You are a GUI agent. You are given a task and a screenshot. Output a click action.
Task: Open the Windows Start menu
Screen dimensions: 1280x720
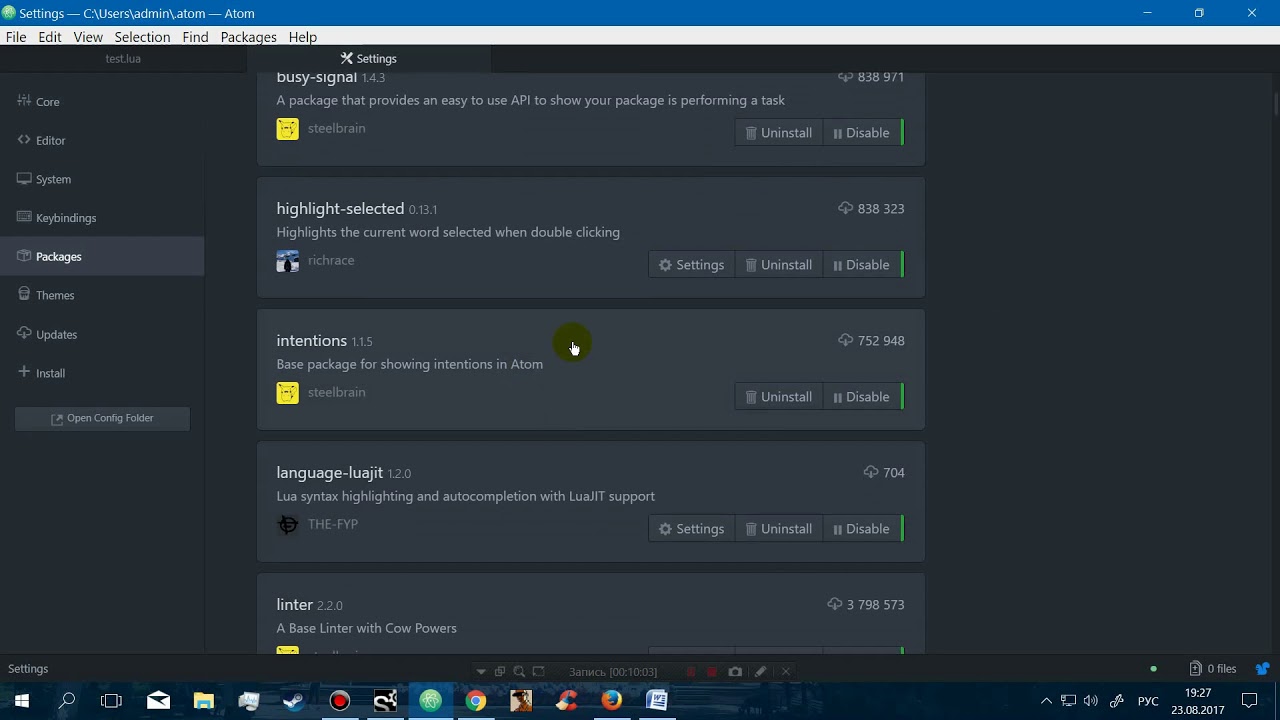[22, 701]
